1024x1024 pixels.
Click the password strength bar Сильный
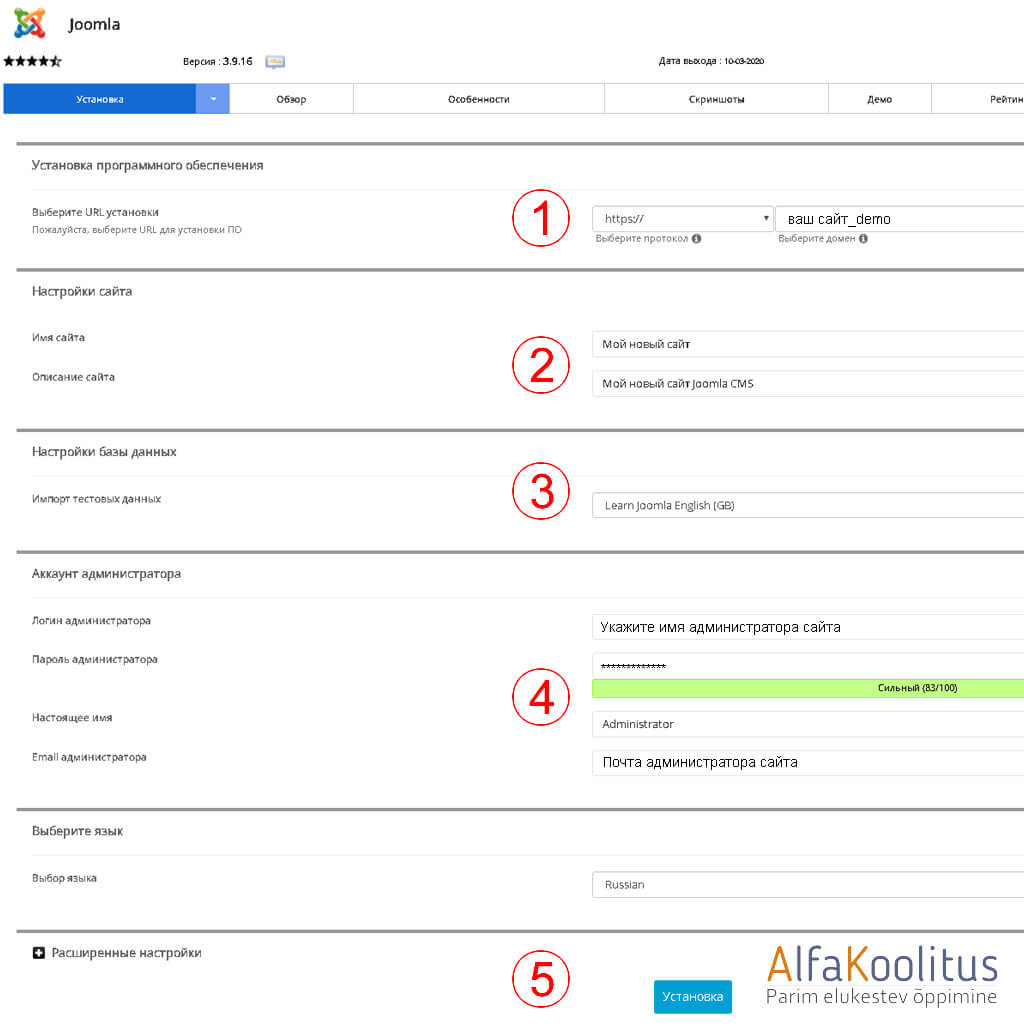808,688
